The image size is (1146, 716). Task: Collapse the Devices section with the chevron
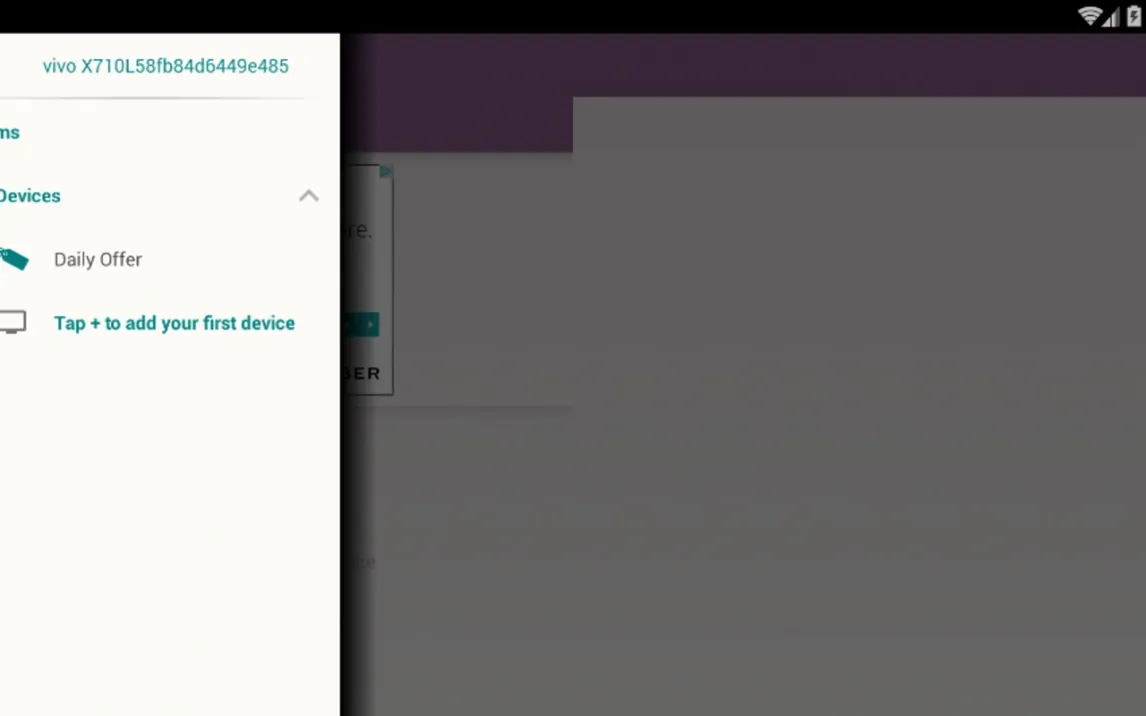point(309,196)
